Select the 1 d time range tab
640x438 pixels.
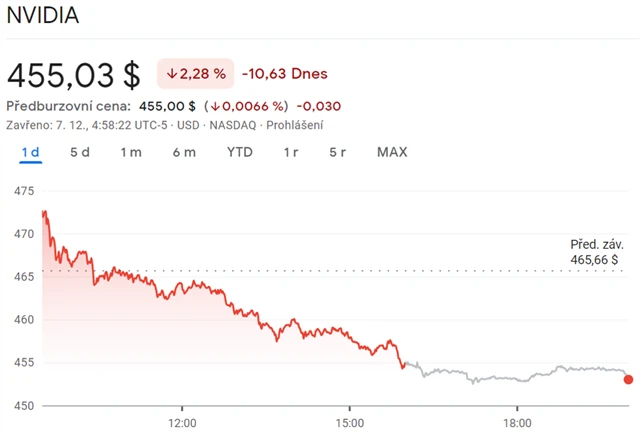(x=30, y=152)
